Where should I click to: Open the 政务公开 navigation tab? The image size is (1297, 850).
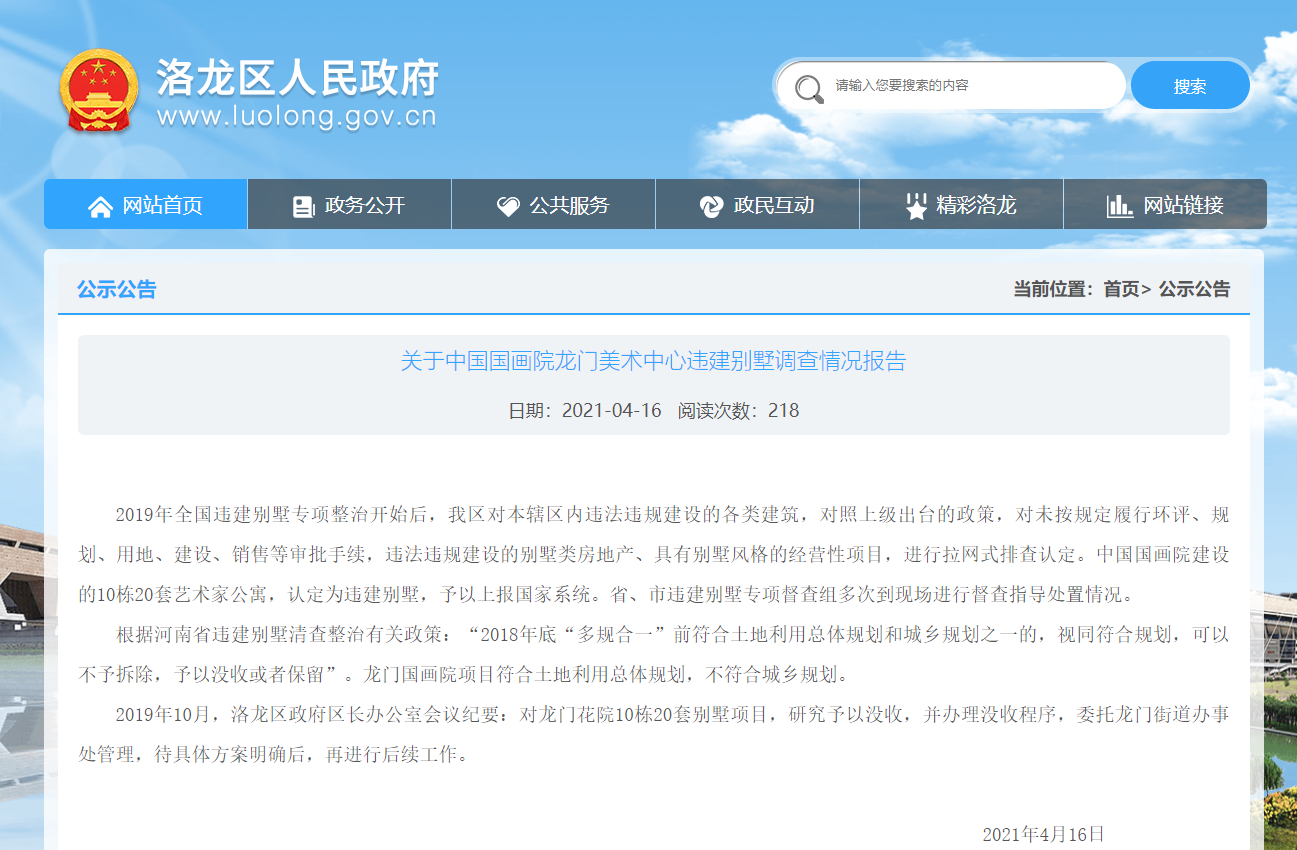349,204
